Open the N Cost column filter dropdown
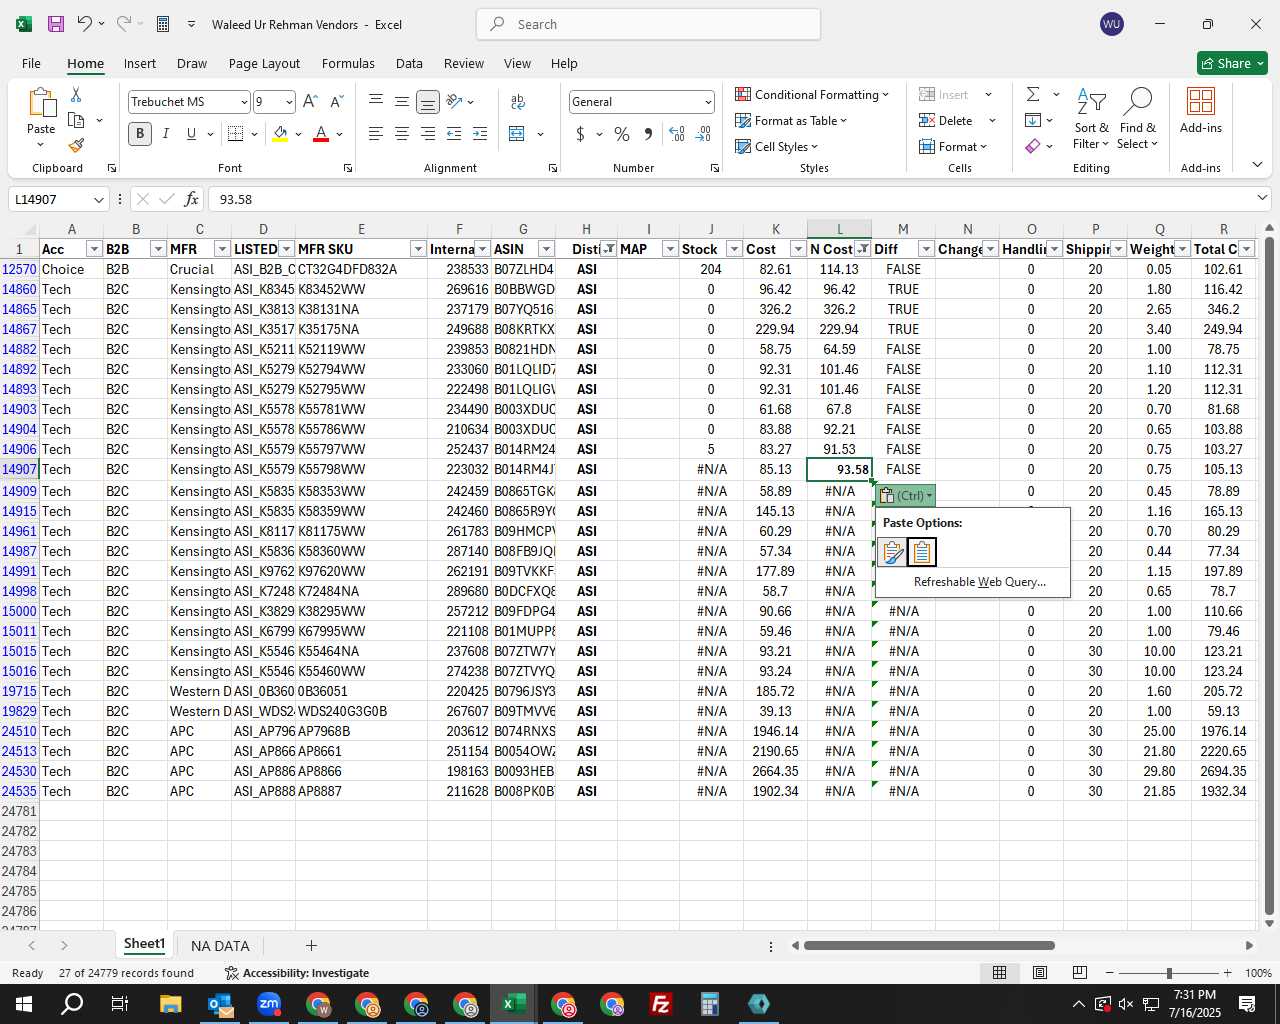This screenshot has height=1024, width=1280. click(x=862, y=249)
